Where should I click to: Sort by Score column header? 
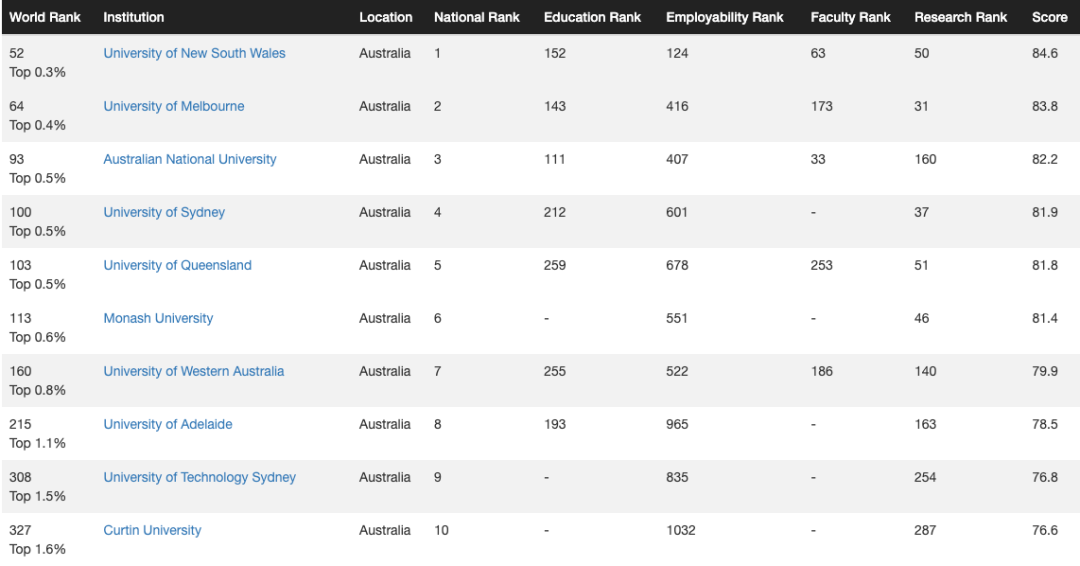tap(1049, 17)
